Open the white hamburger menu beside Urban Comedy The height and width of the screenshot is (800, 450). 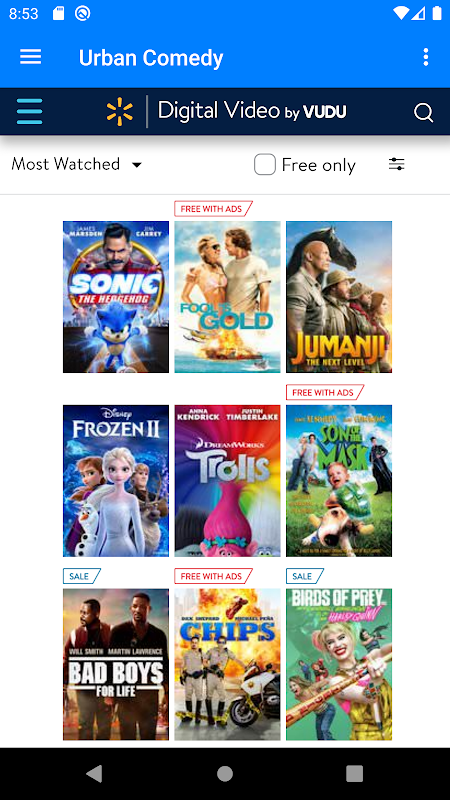[31, 57]
